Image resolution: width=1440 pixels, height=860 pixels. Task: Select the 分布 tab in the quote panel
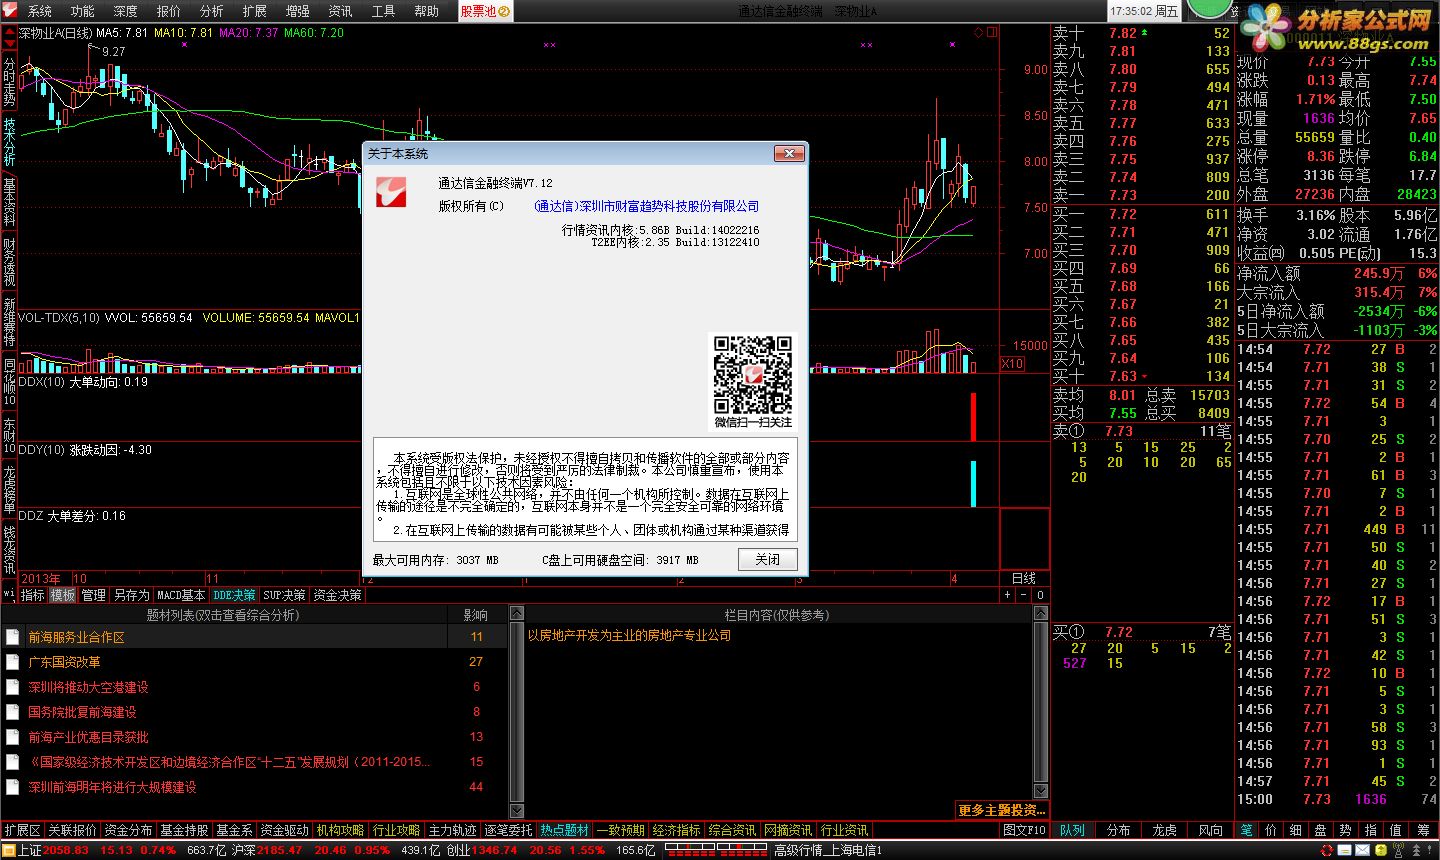click(x=1118, y=830)
